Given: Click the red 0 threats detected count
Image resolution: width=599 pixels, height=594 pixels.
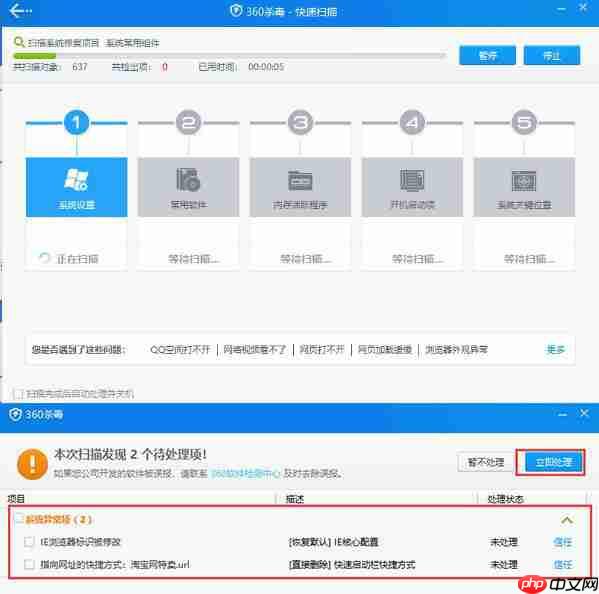Looking at the screenshot, I should point(165,67).
